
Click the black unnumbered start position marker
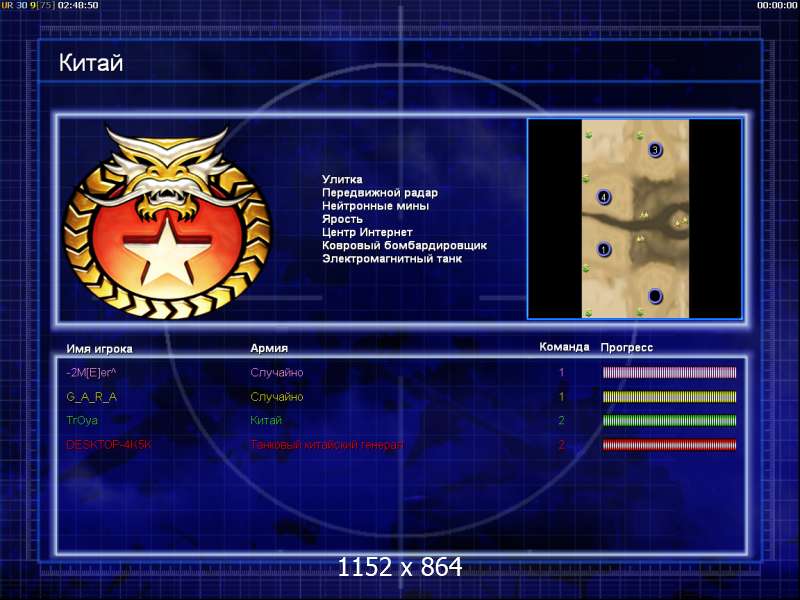pos(655,296)
